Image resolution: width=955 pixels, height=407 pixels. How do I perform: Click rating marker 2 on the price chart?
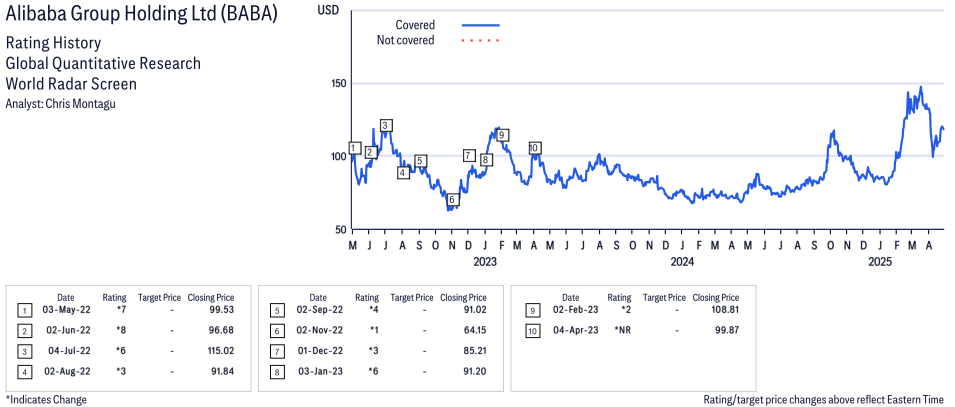tap(370, 152)
